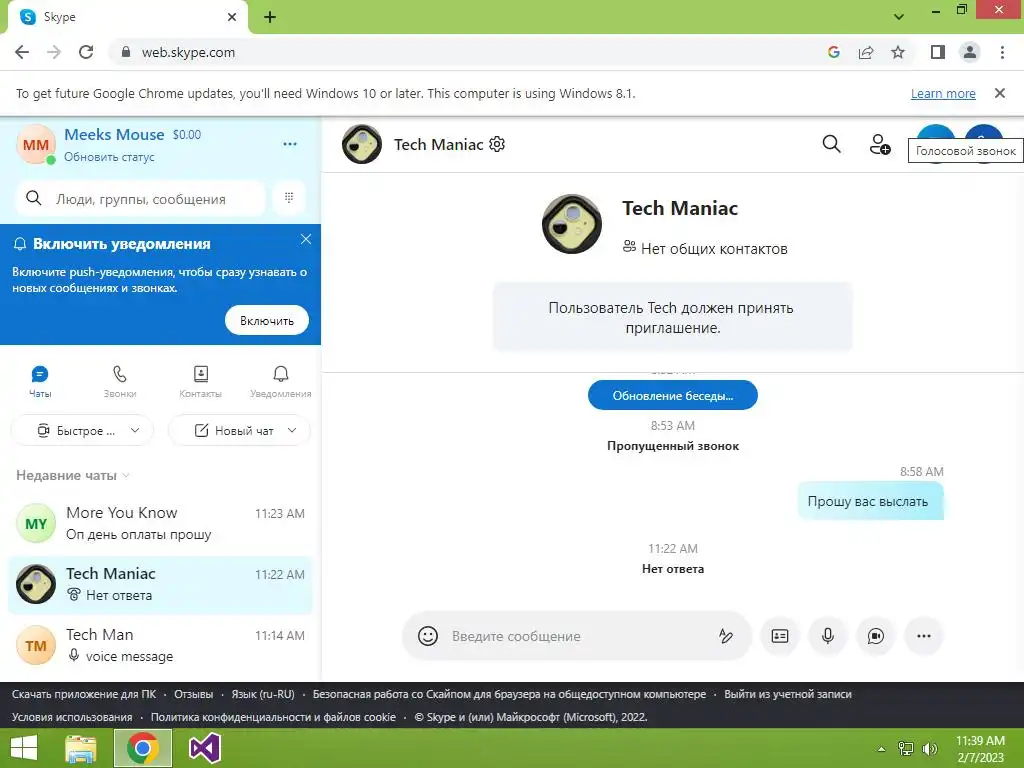Select the Skype browser tab
Viewport: 1024px width, 768px height.
click(x=128, y=17)
